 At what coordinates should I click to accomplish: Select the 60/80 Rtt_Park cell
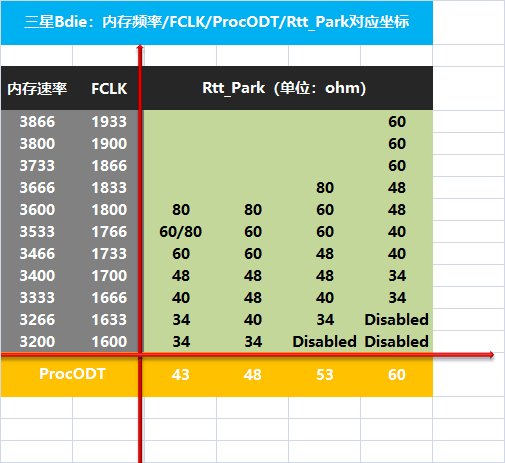(180, 232)
